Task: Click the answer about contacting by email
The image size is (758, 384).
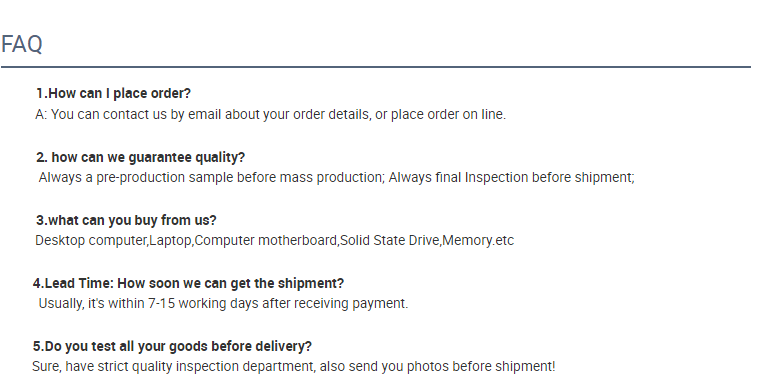Action: (271, 115)
